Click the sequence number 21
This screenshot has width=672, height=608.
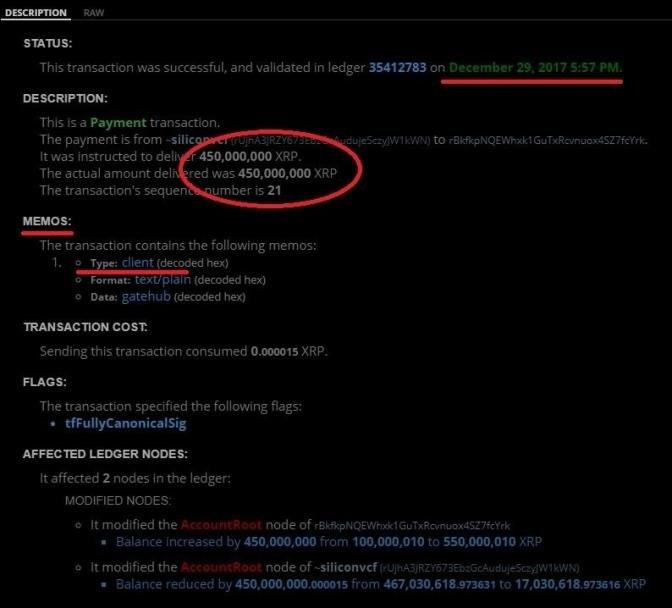pyautogui.click(x=274, y=190)
